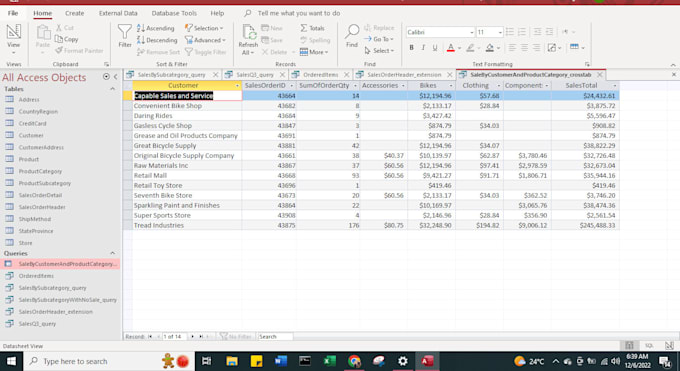
Task: Open SalesOrderDetail table
Action: coord(40,195)
